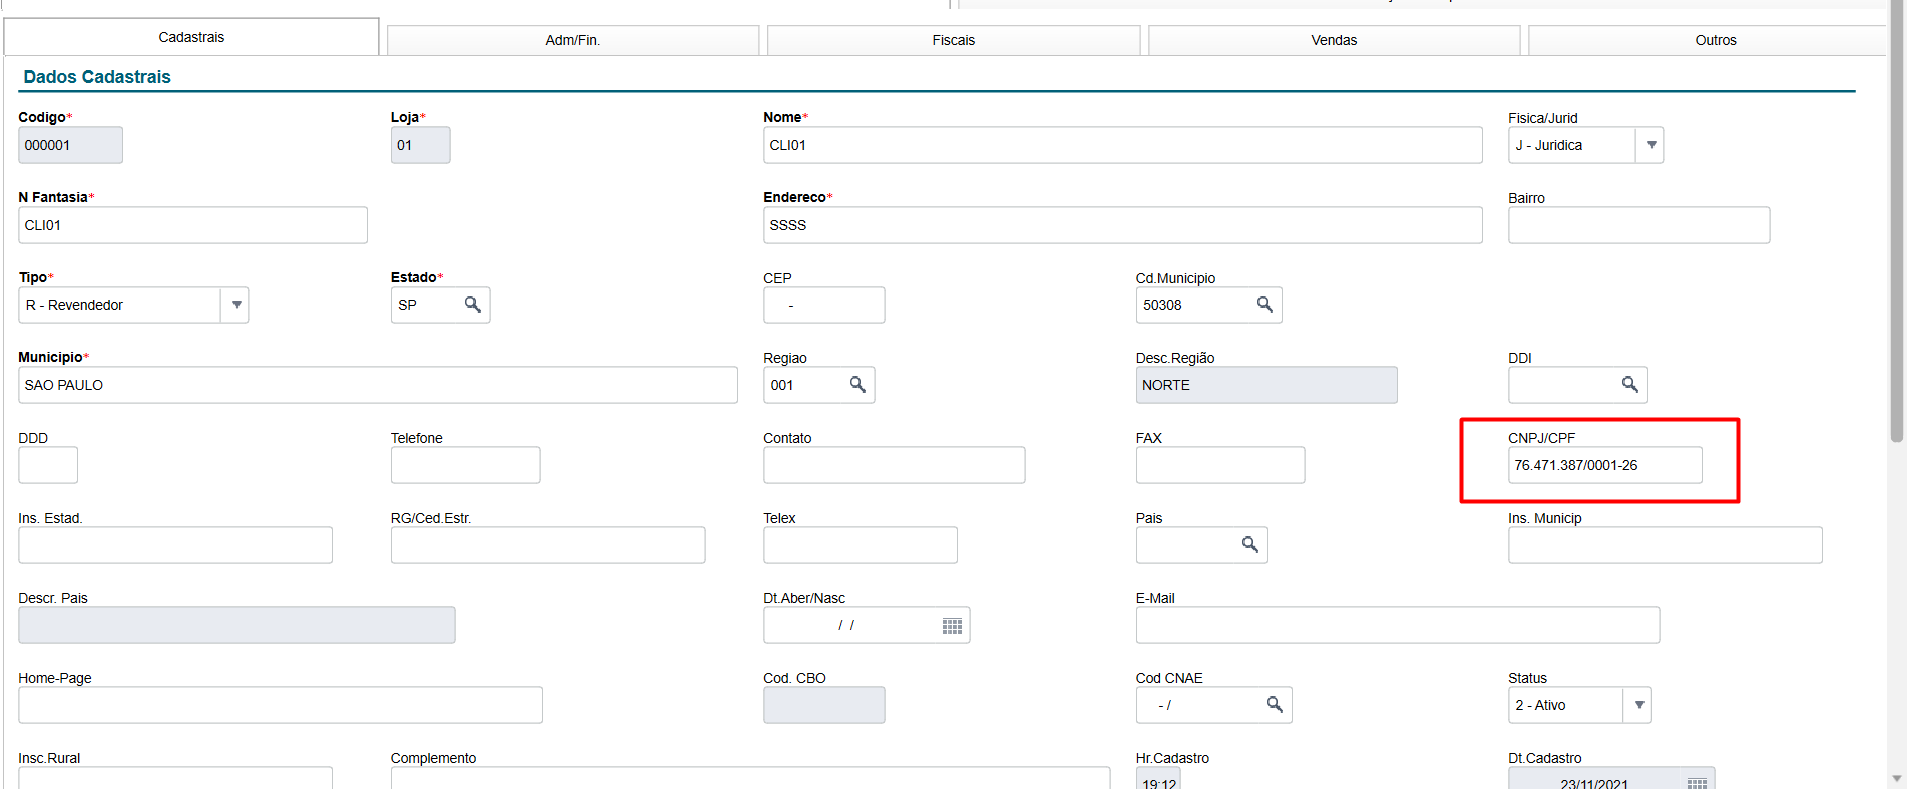Click the vertical scrollbar thumb

1897,220
